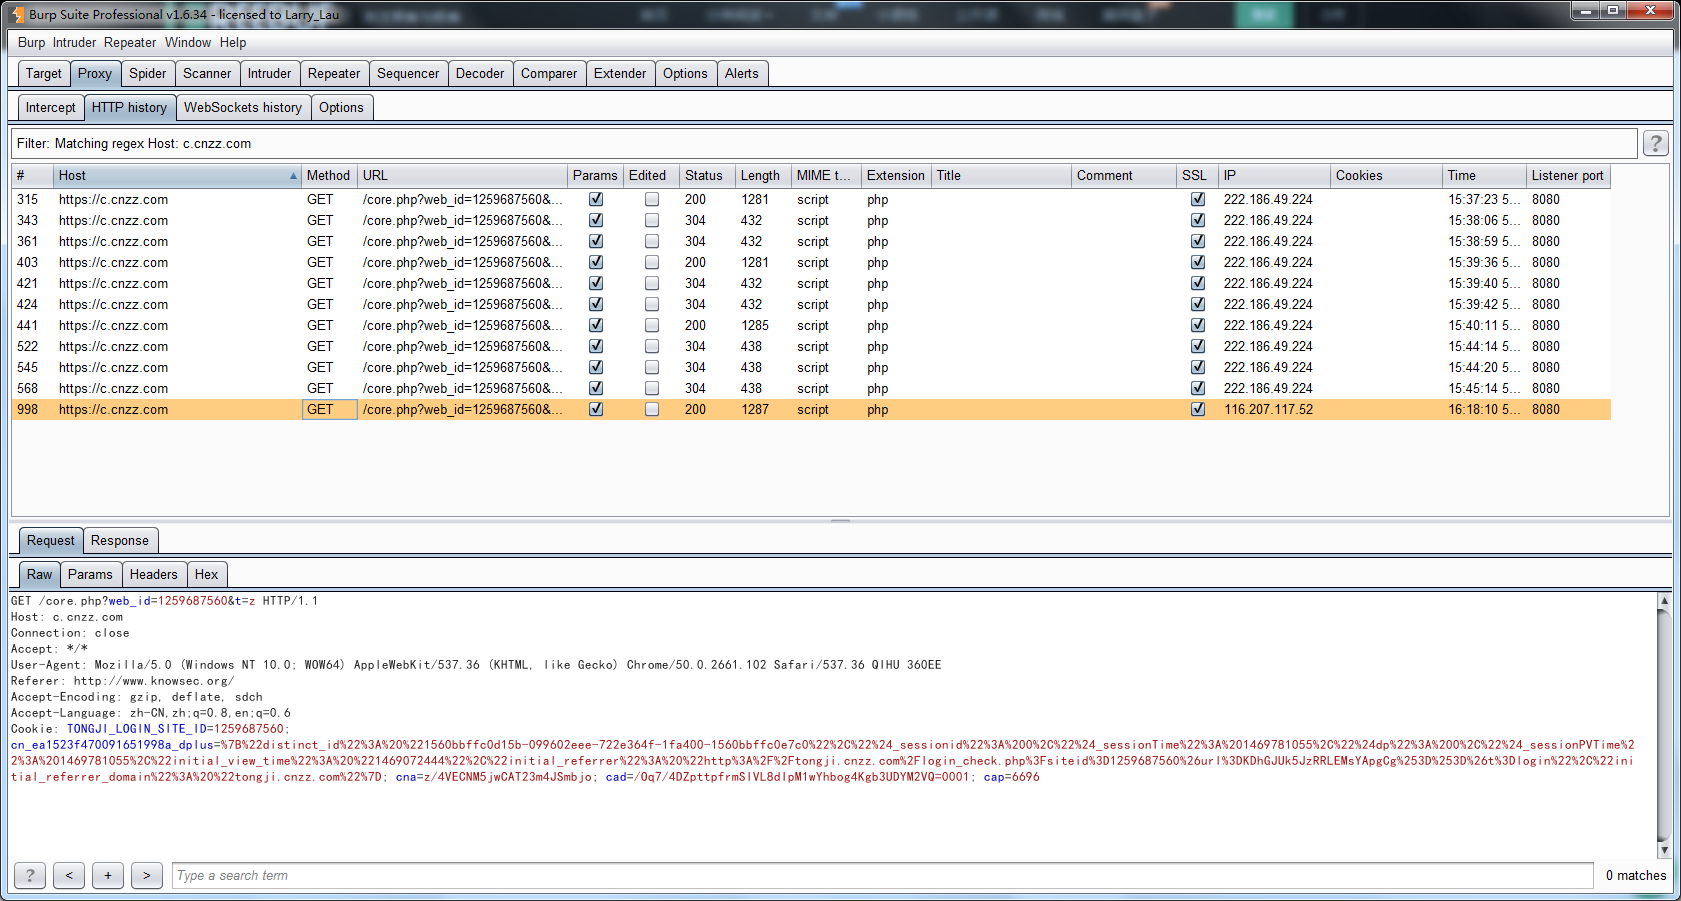Switch to the Comparer tab
The height and width of the screenshot is (901, 1681).
549,73
